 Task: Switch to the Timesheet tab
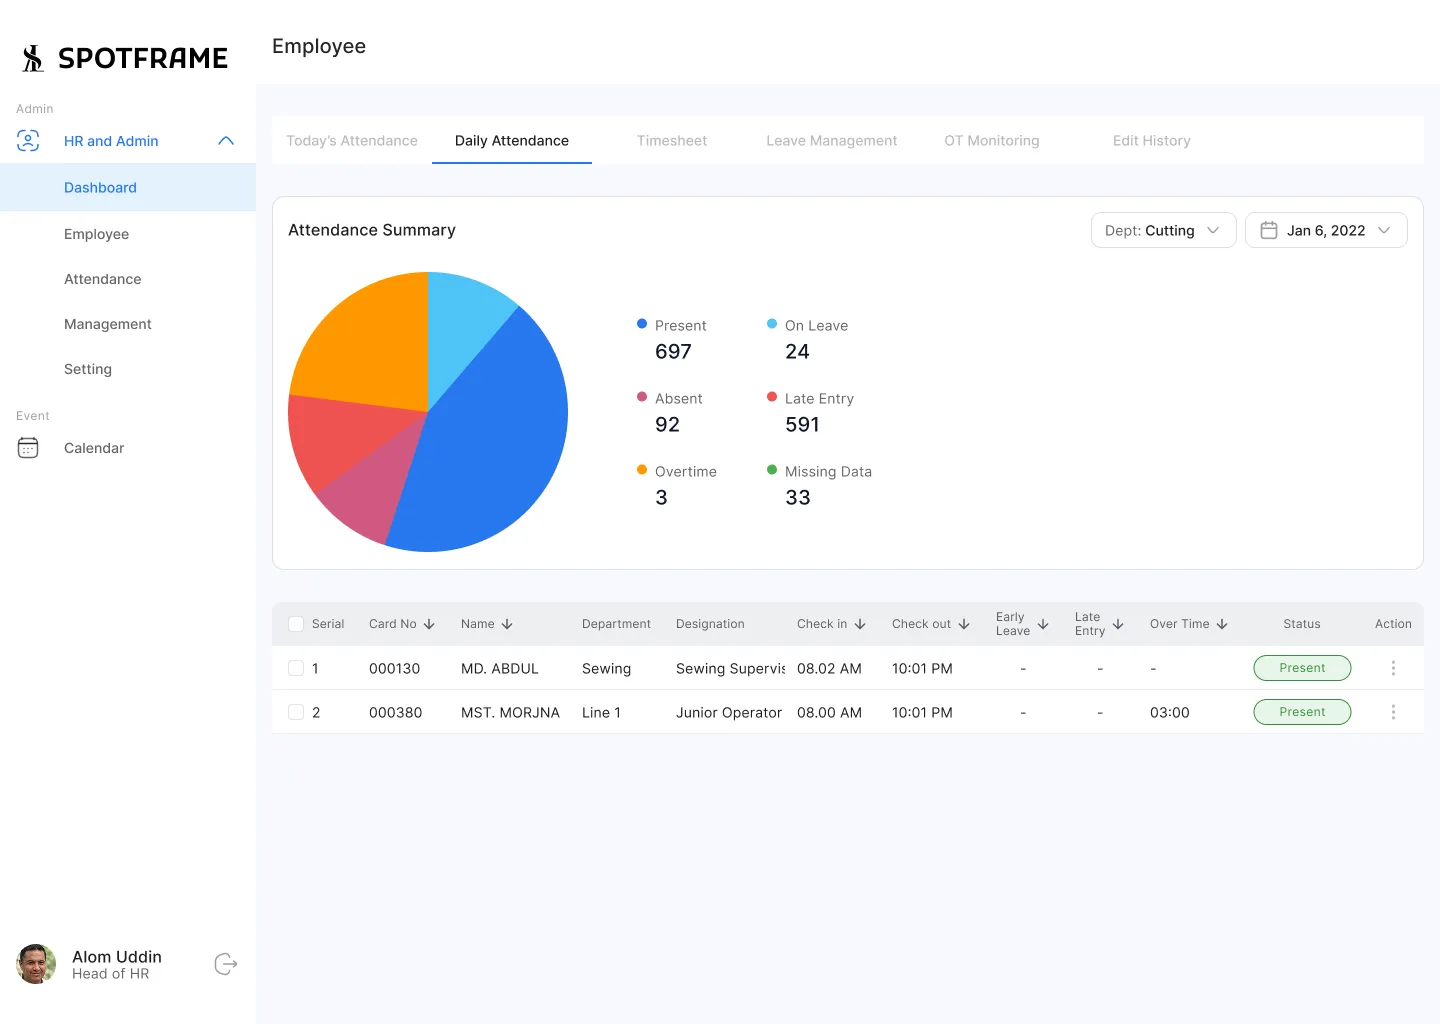pyautogui.click(x=672, y=141)
